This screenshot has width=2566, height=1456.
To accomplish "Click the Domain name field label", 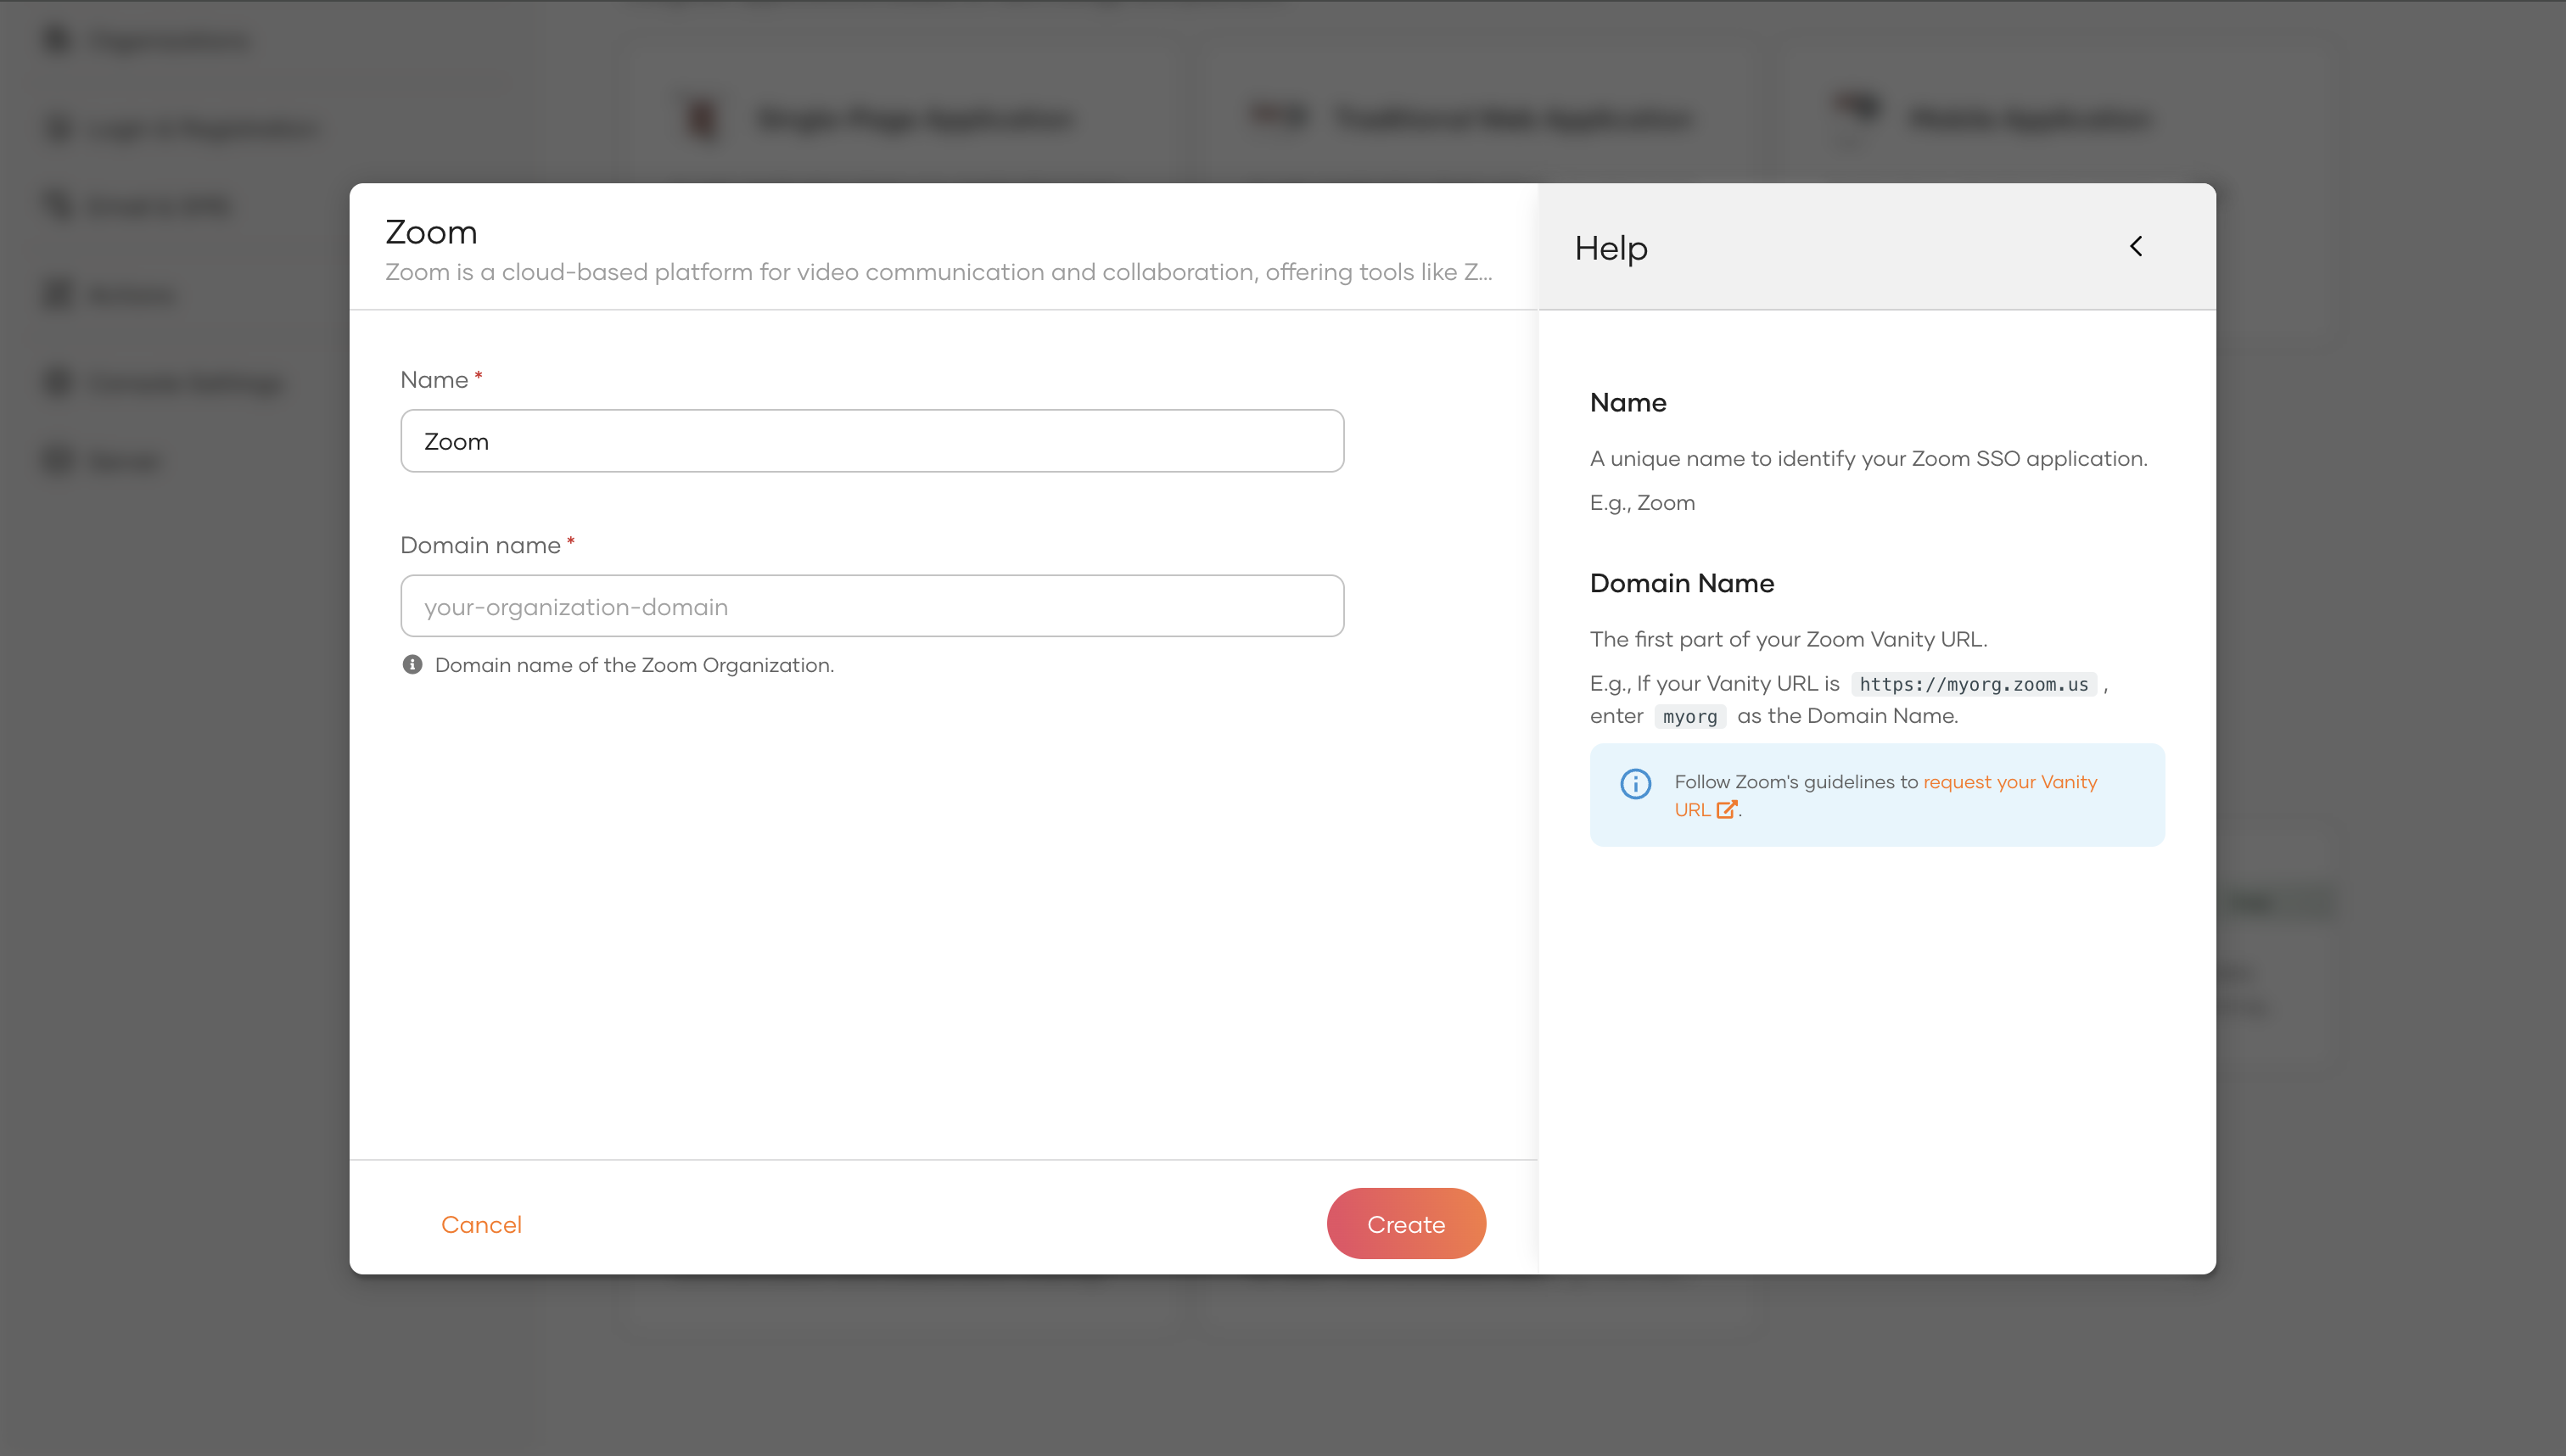I will click(x=480, y=545).
